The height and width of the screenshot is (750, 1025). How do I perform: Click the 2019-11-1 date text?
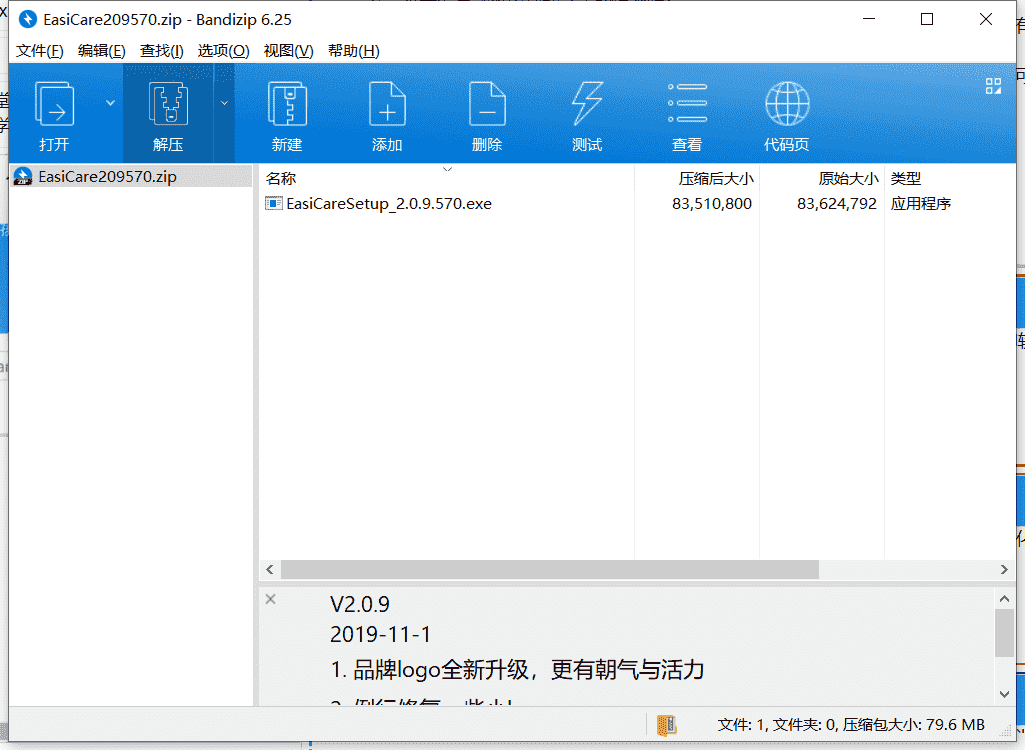(x=380, y=634)
